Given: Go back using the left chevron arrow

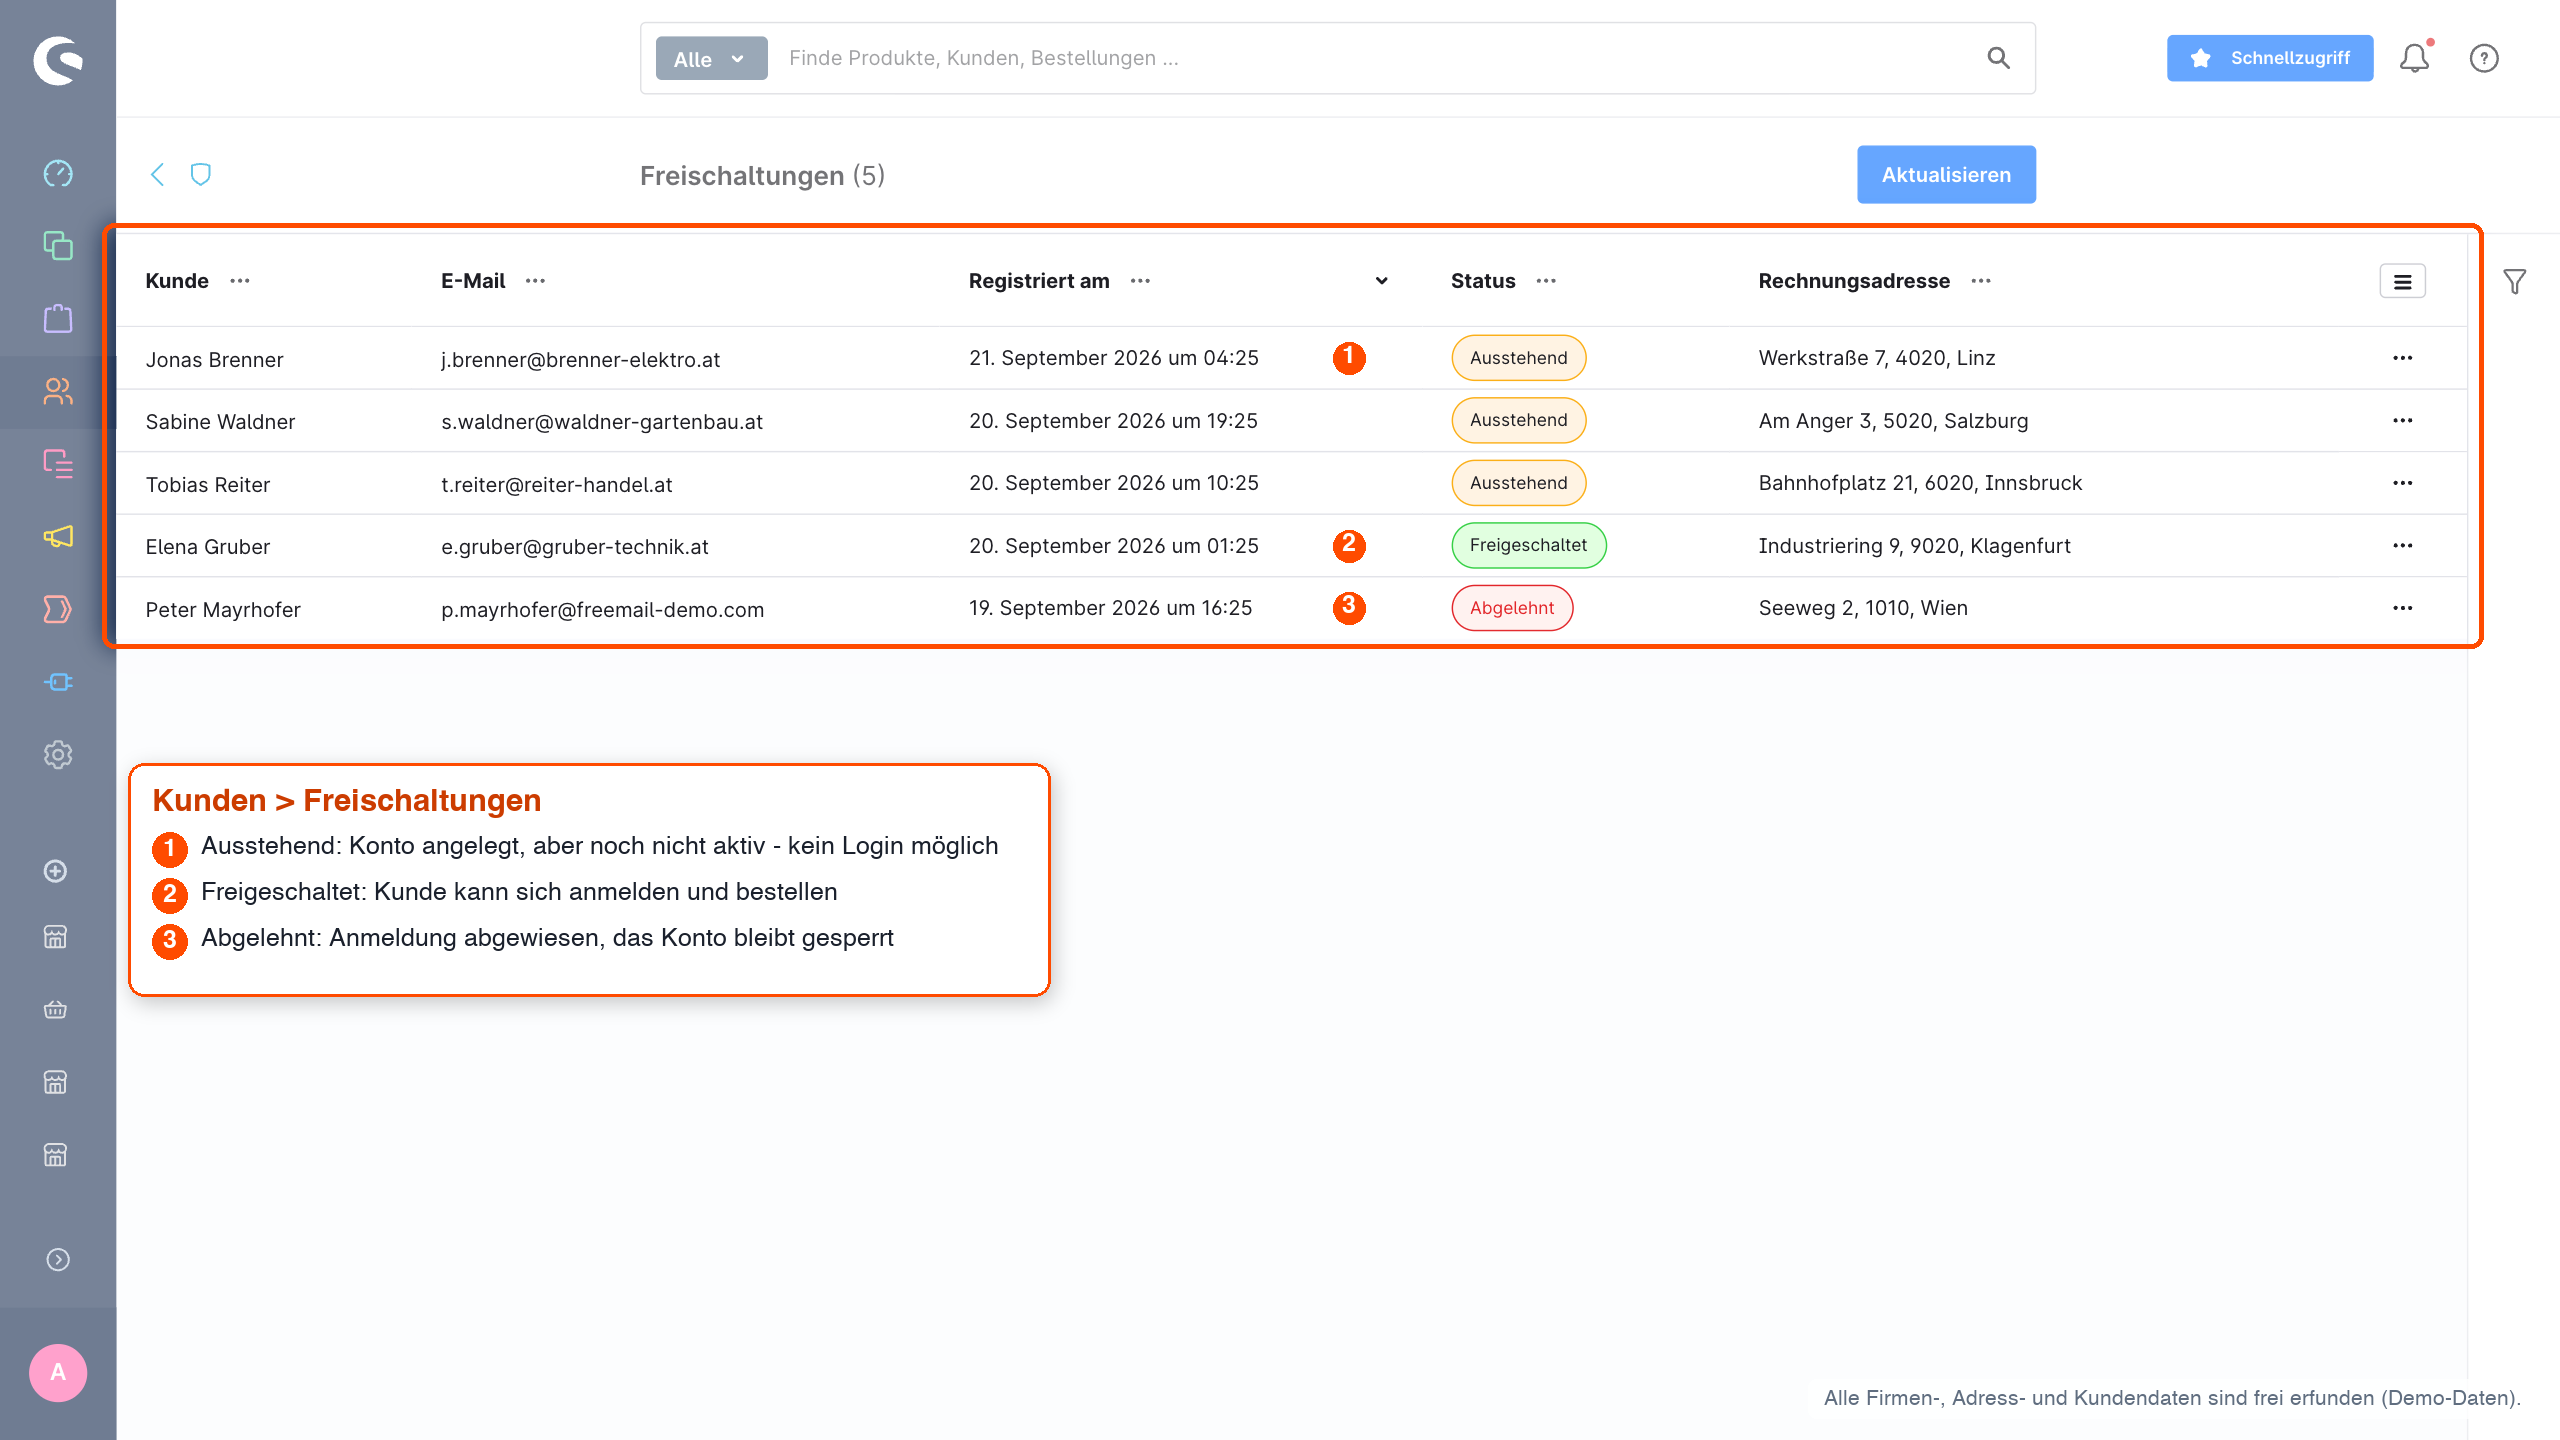Looking at the screenshot, I should pos(157,175).
